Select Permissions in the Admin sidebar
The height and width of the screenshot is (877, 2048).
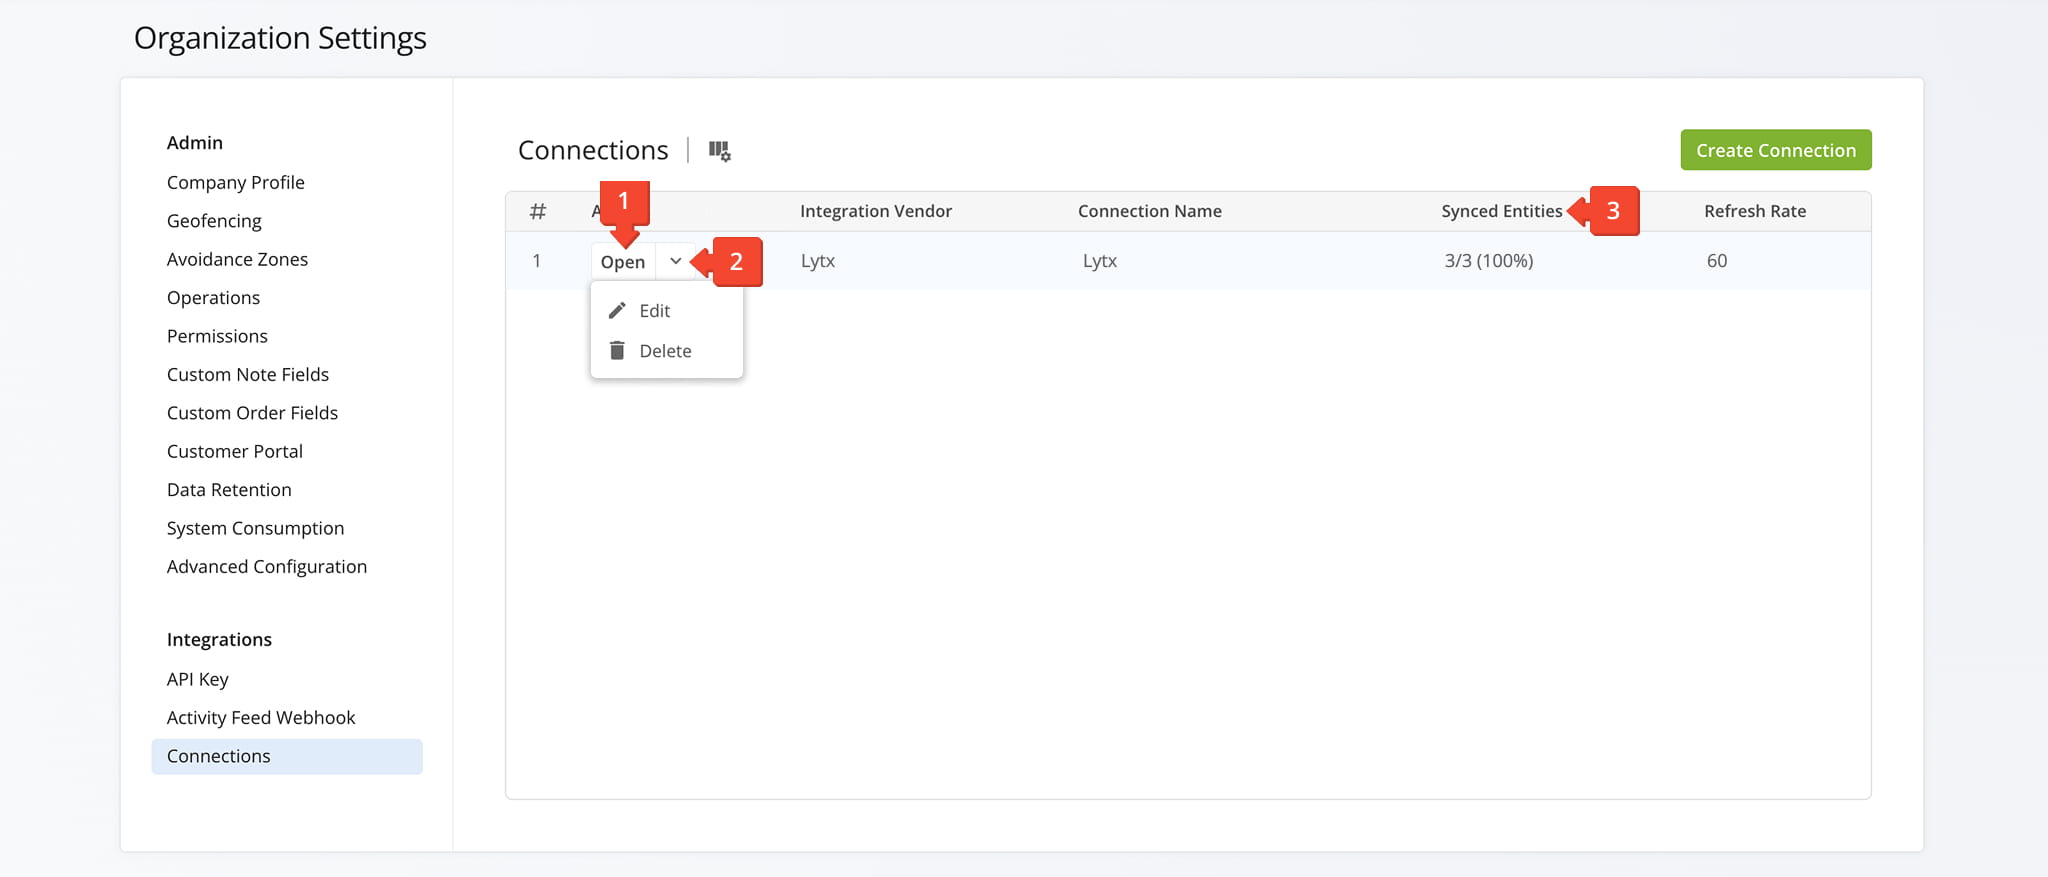pos(217,336)
